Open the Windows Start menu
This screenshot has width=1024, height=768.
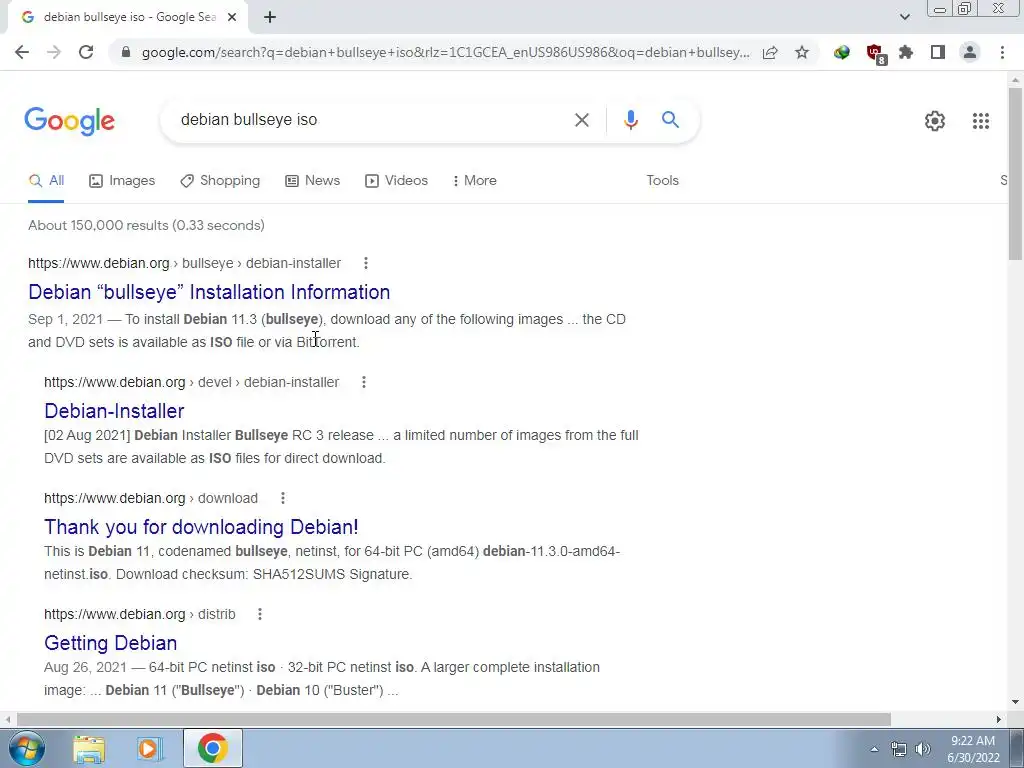[x=27, y=748]
